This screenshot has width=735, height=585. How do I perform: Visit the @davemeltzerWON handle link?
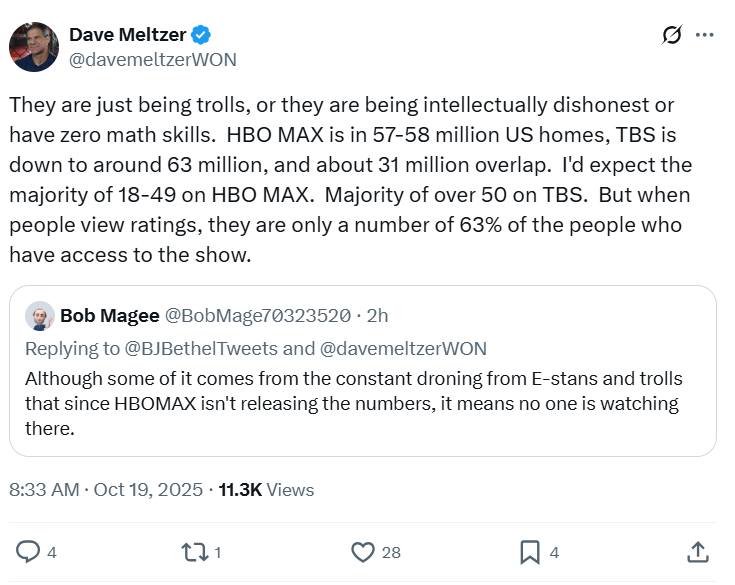coord(152,59)
